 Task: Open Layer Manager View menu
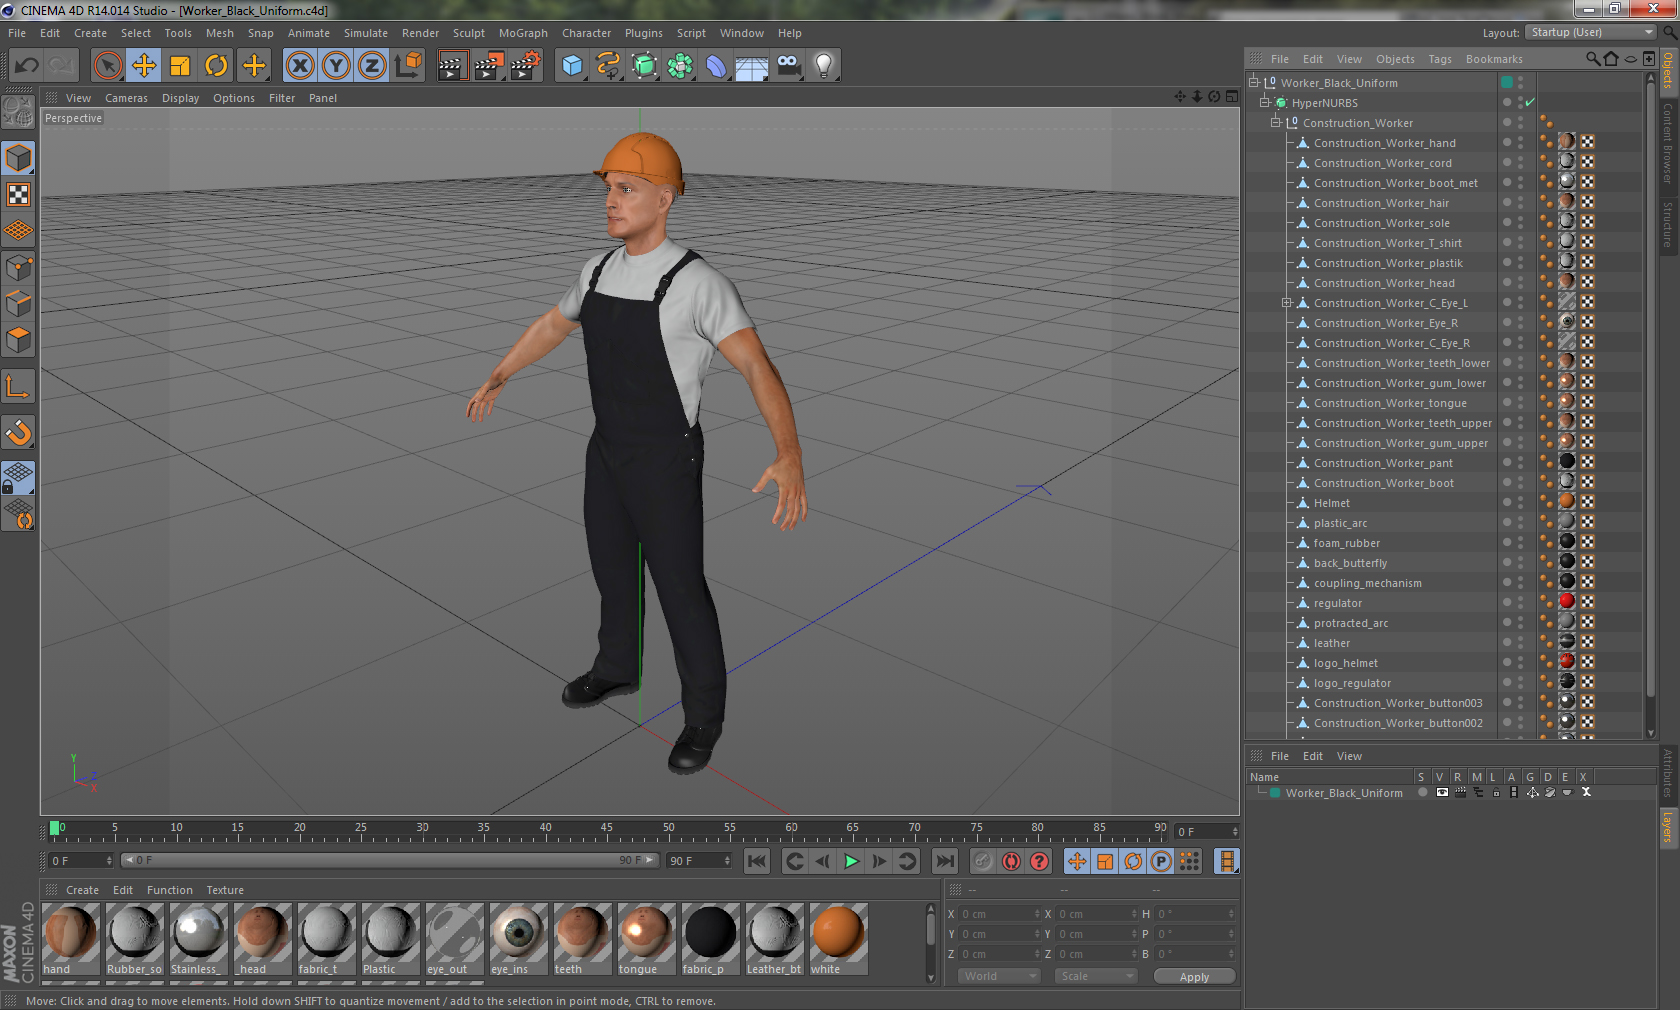pos(1349,756)
